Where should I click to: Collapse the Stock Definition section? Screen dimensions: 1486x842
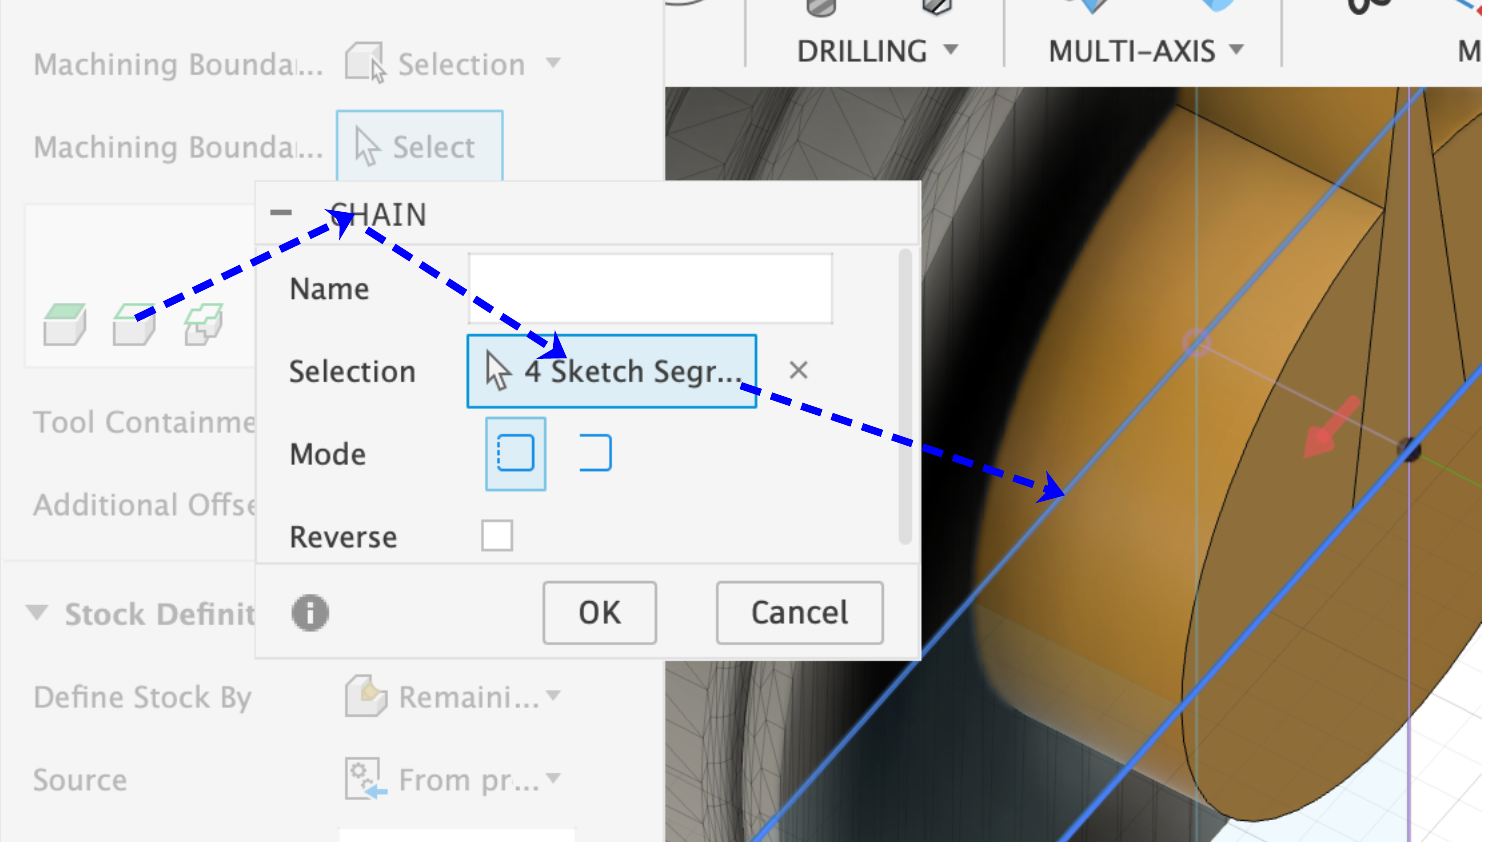[x=37, y=613]
